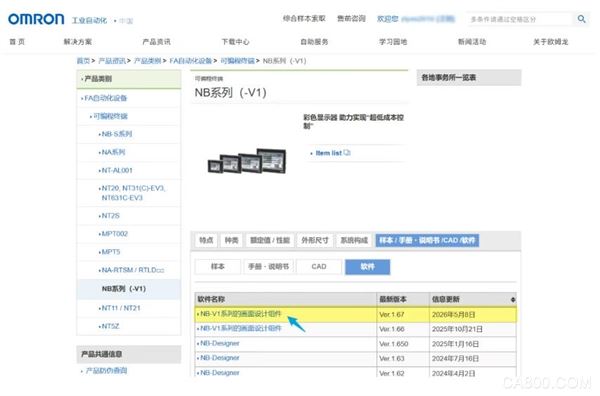
Task: Open NB-S系列 in the sidebar
Action: 117,134
